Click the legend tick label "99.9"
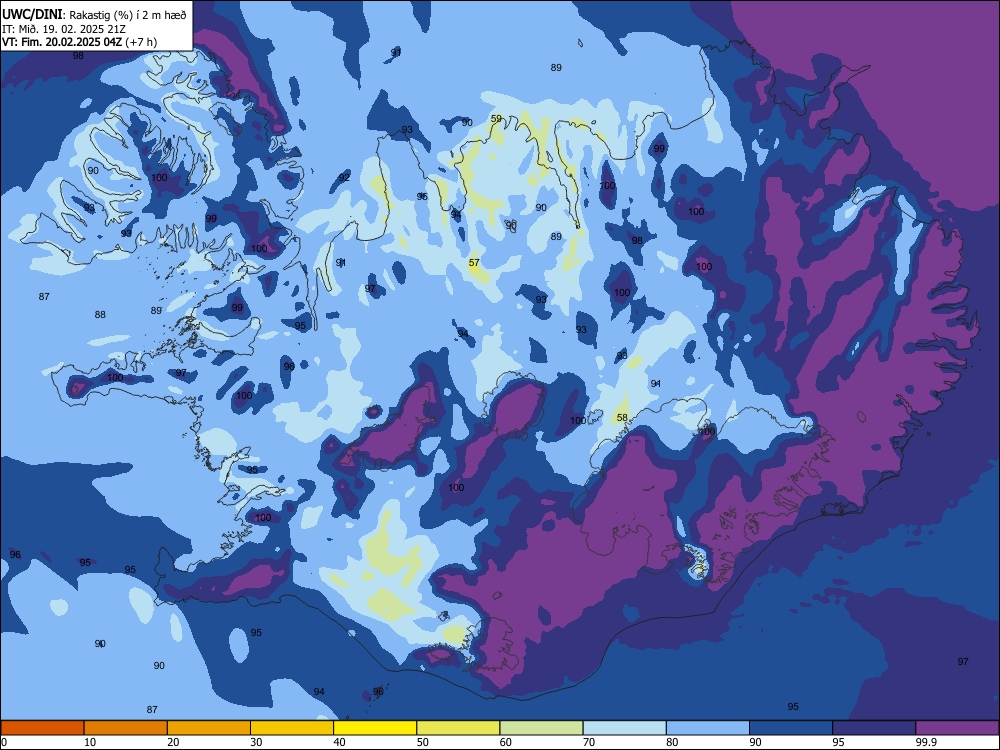This screenshot has height=750, width=1000. click(925, 742)
